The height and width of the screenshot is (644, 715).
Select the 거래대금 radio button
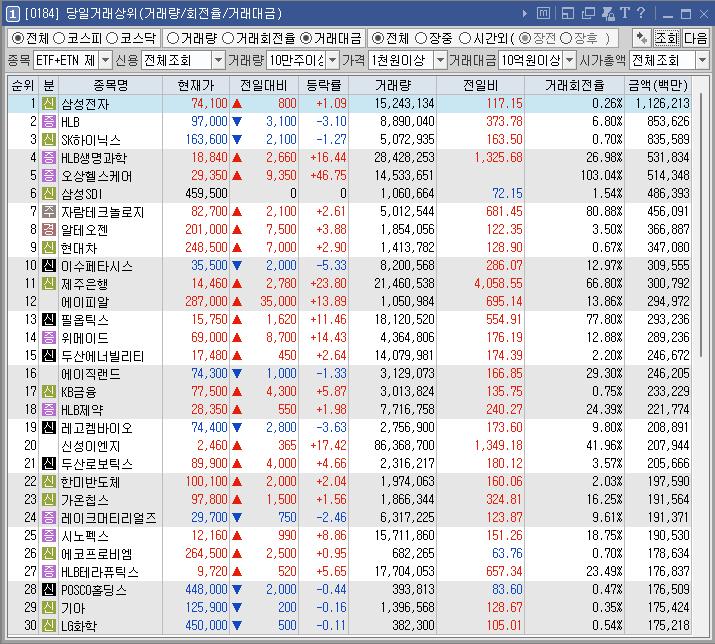point(306,38)
